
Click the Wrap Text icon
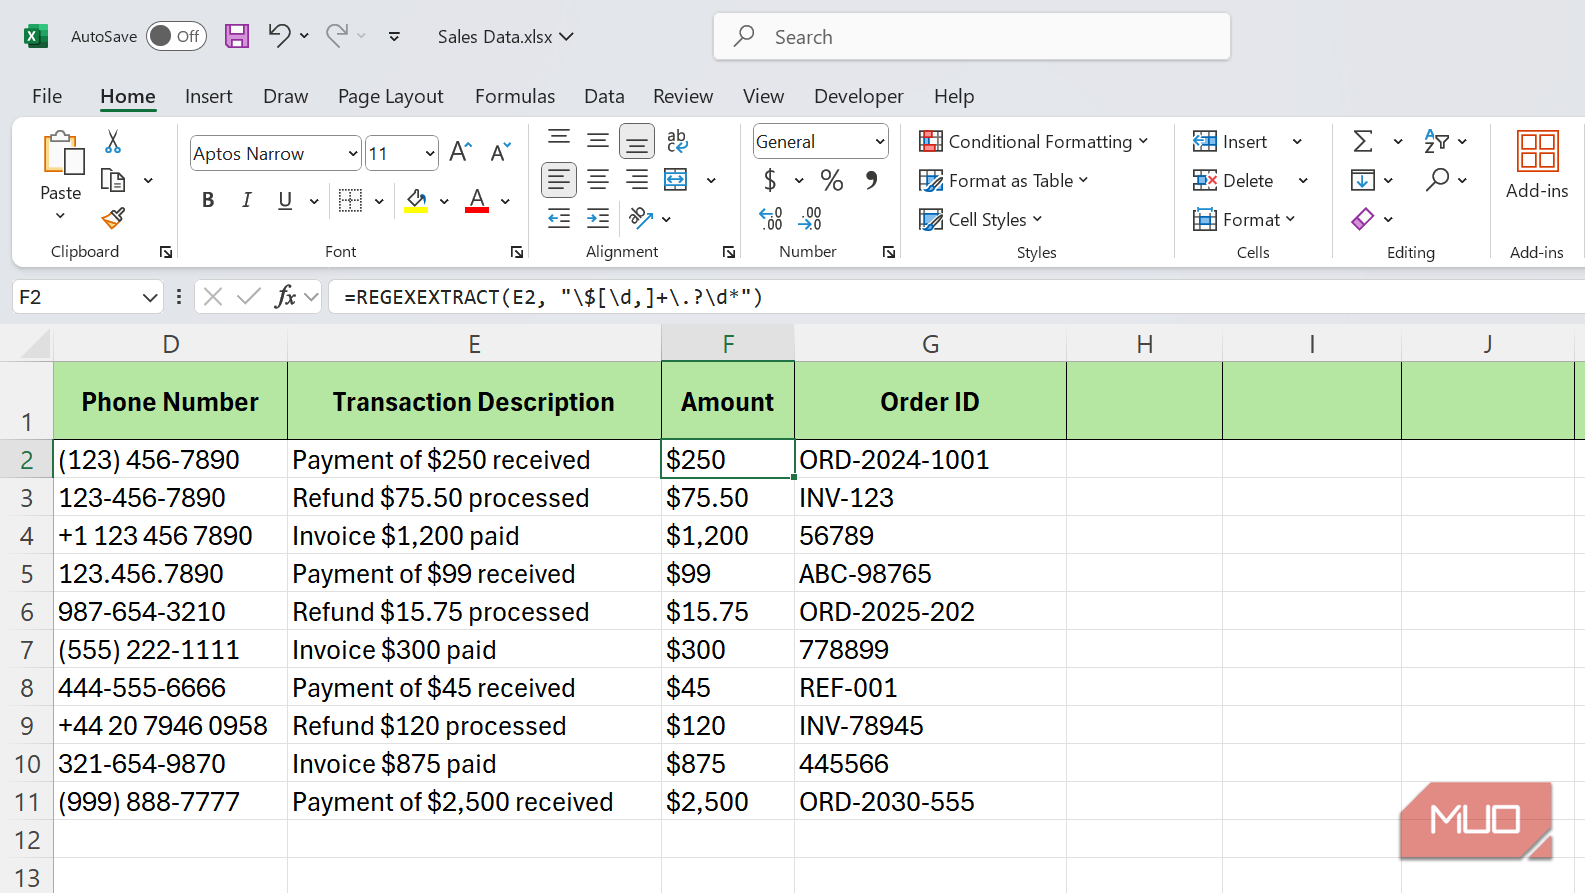pyautogui.click(x=677, y=142)
